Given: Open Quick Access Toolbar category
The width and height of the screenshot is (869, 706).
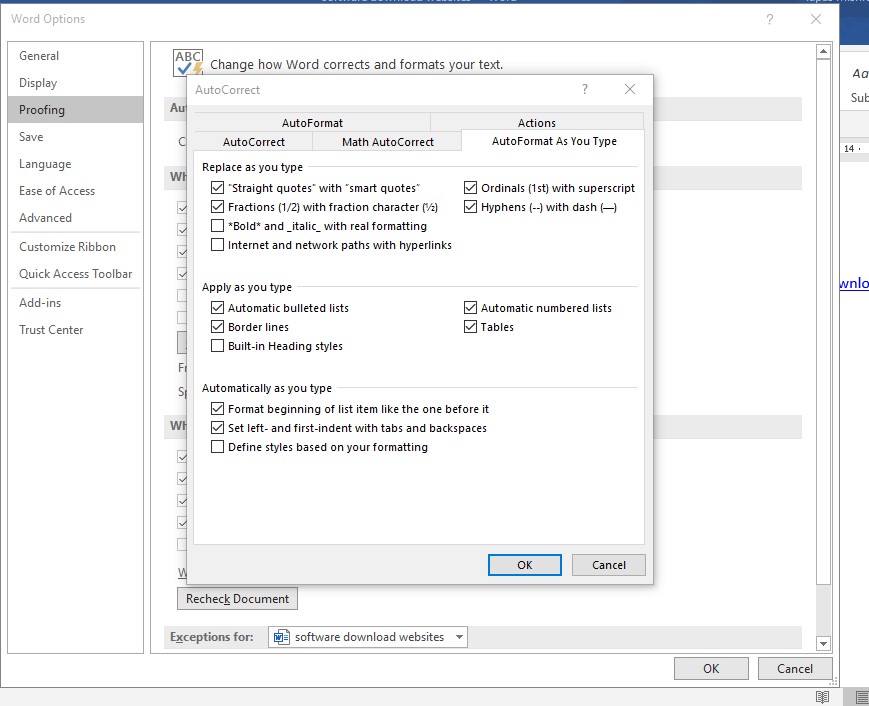Looking at the screenshot, I should click(75, 274).
